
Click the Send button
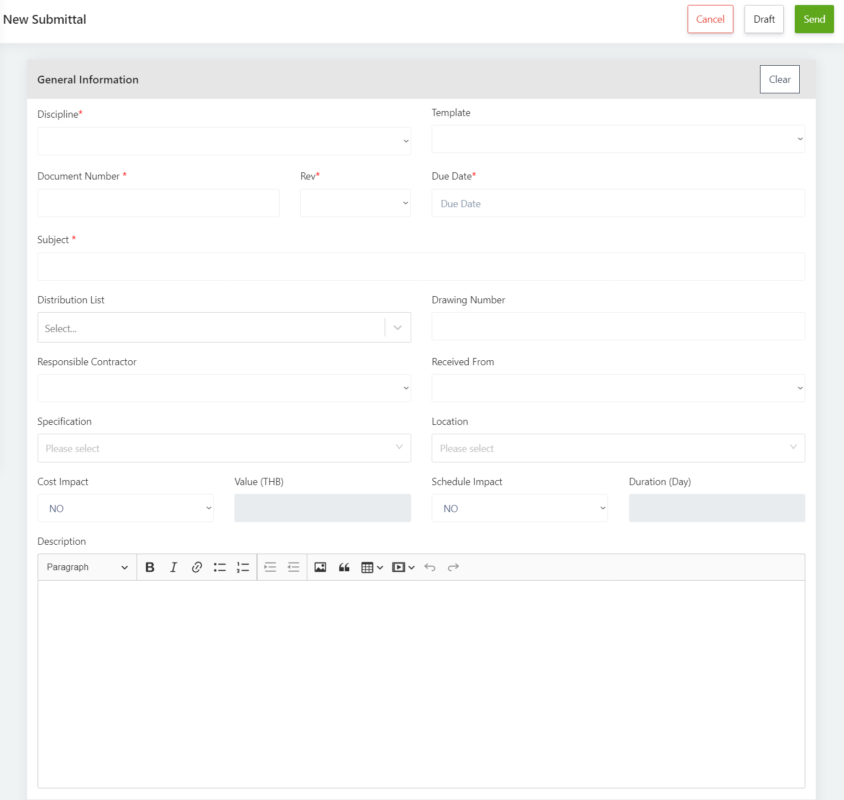coord(813,19)
